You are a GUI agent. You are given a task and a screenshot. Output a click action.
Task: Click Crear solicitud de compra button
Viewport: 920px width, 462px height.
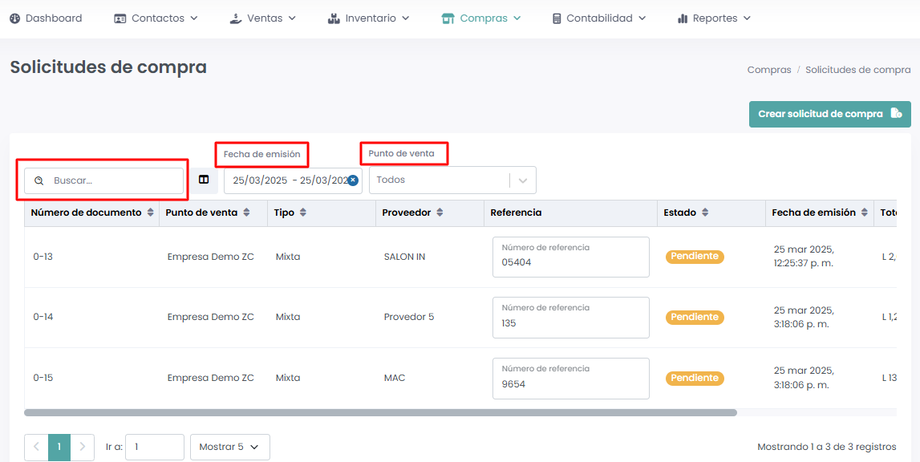[x=829, y=114]
